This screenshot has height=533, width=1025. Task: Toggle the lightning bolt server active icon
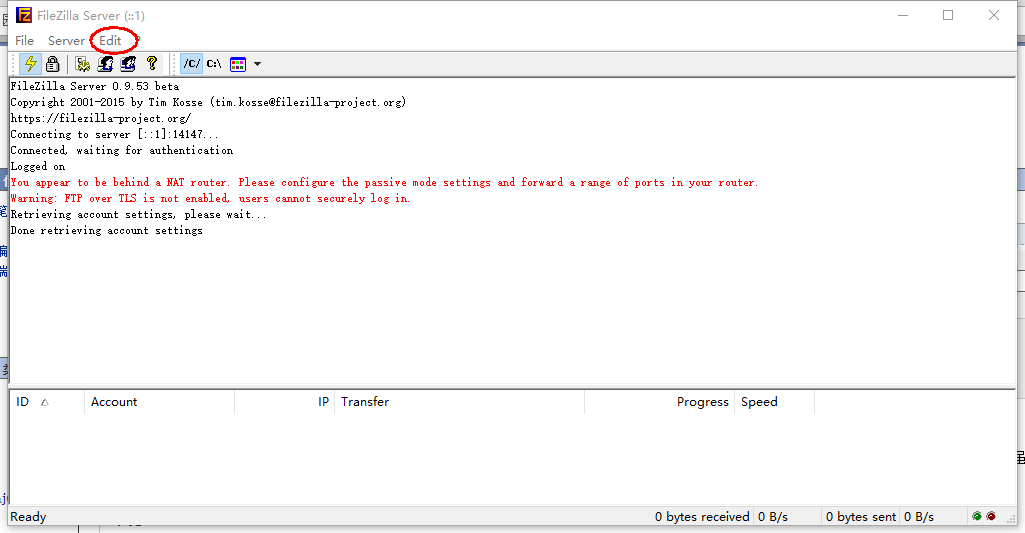coord(30,63)
